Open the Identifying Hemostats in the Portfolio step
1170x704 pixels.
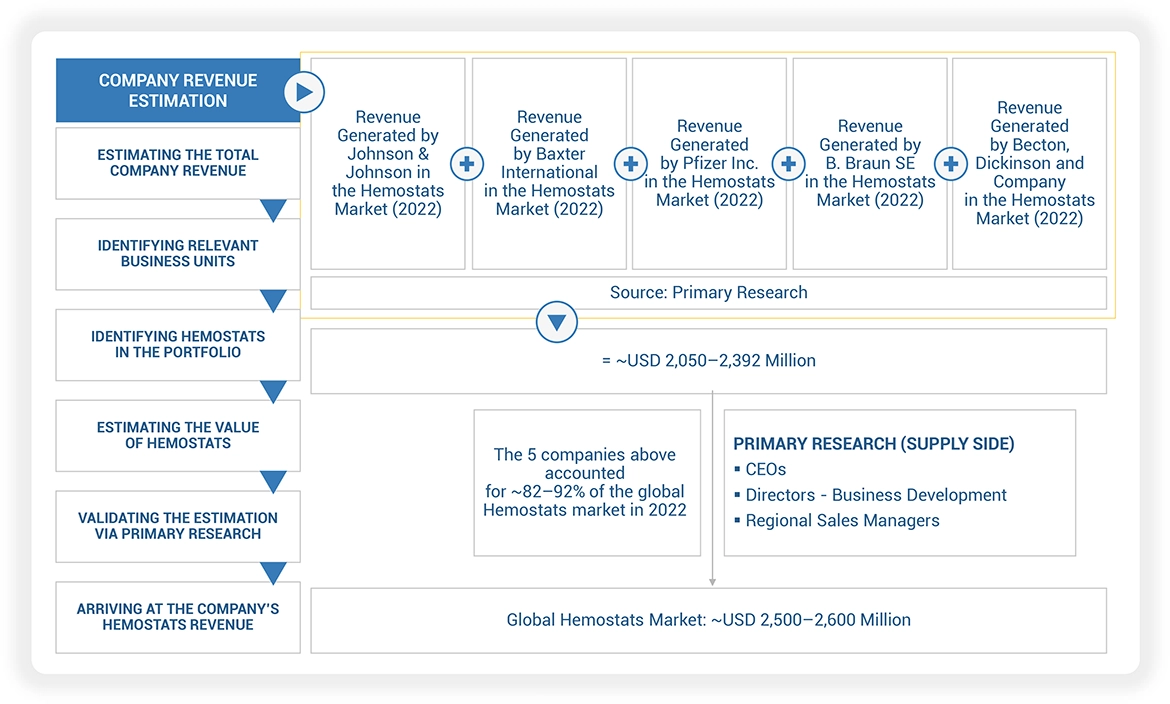tap(177, 345)
